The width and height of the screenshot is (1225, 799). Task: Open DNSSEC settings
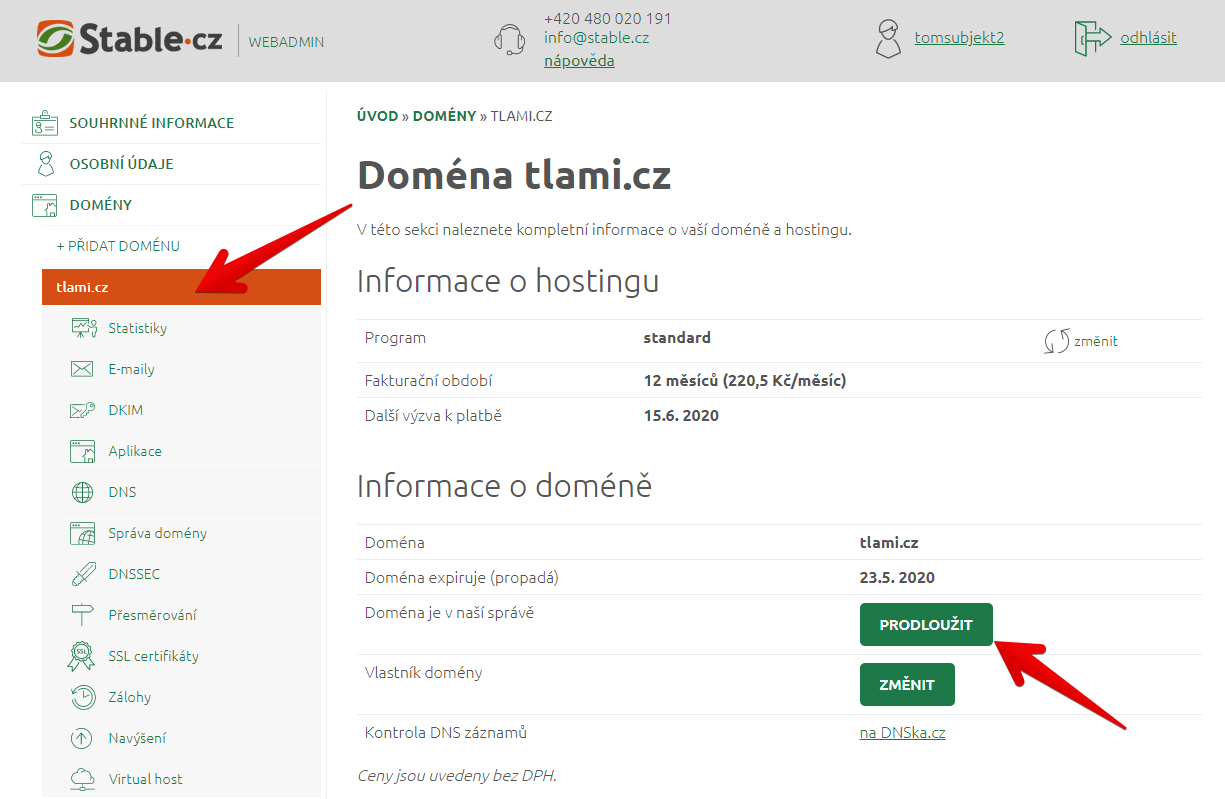(x=134, y=574)
